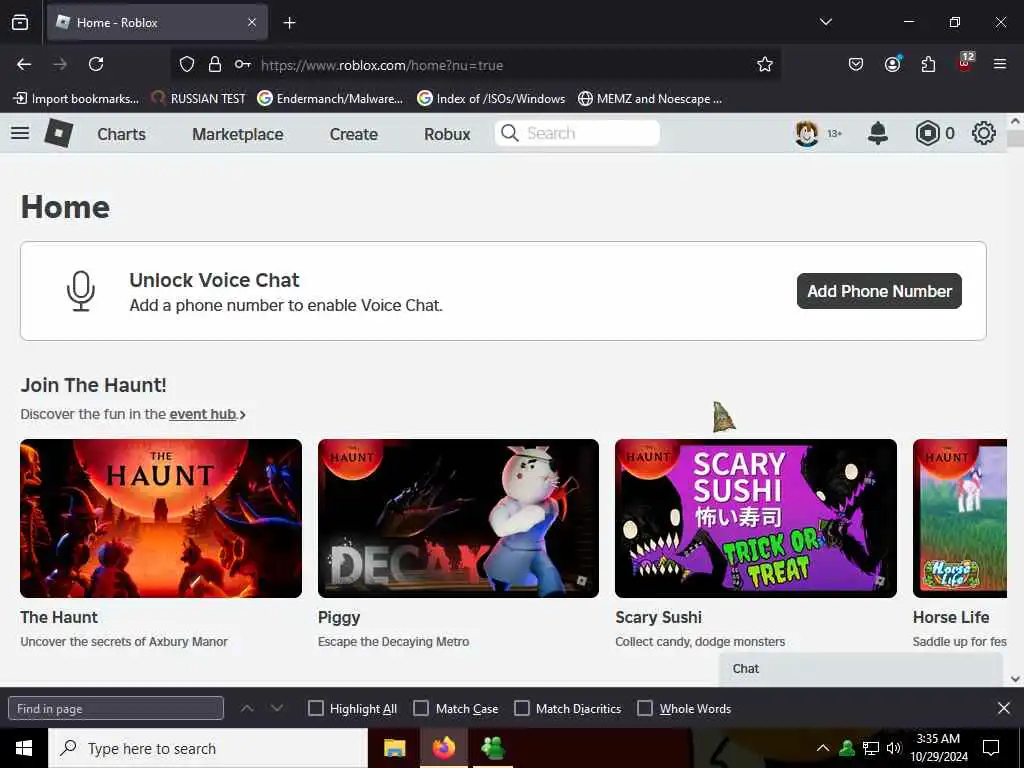Open the Roblox settings gear
Viewport: 1024px width, 768px height.
point(984,133)
